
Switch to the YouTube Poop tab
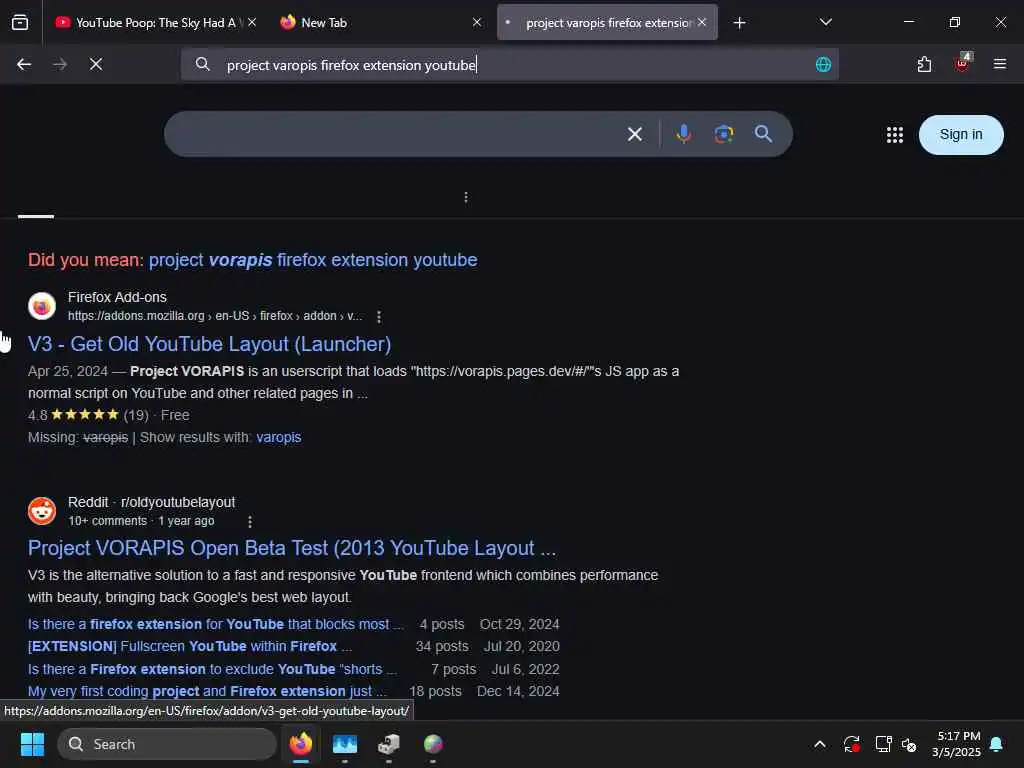pos(155,23)
